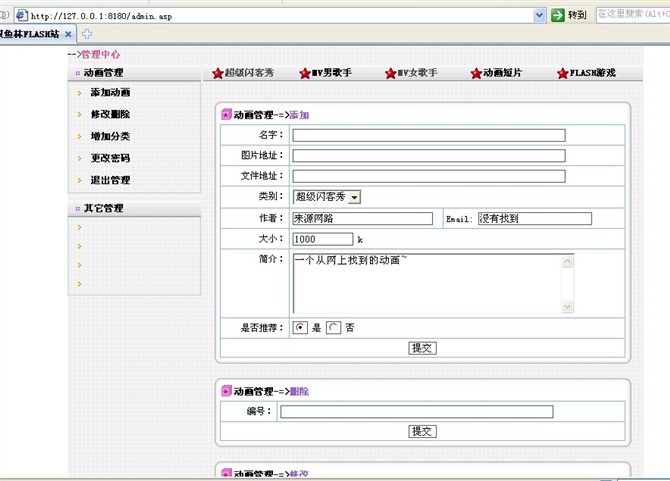
Task: Click the Email field containing 没有找到
Action: (x=535, y=219)
